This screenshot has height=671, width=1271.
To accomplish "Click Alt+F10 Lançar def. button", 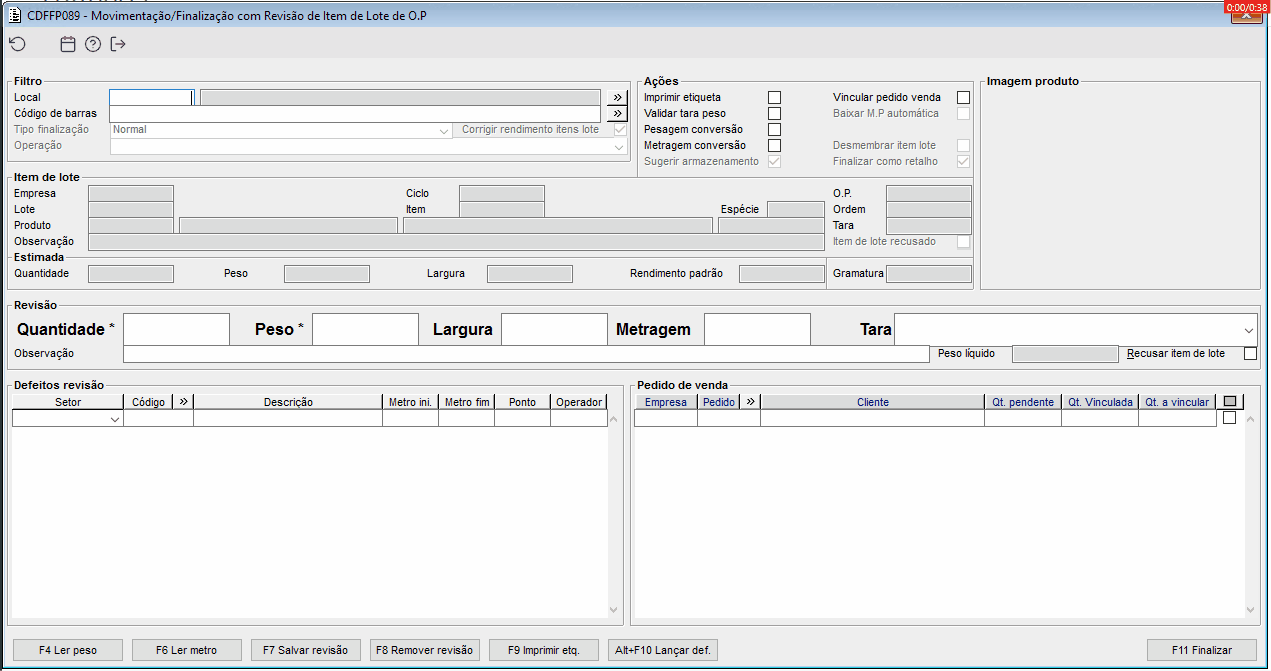I will click(662, 650).
